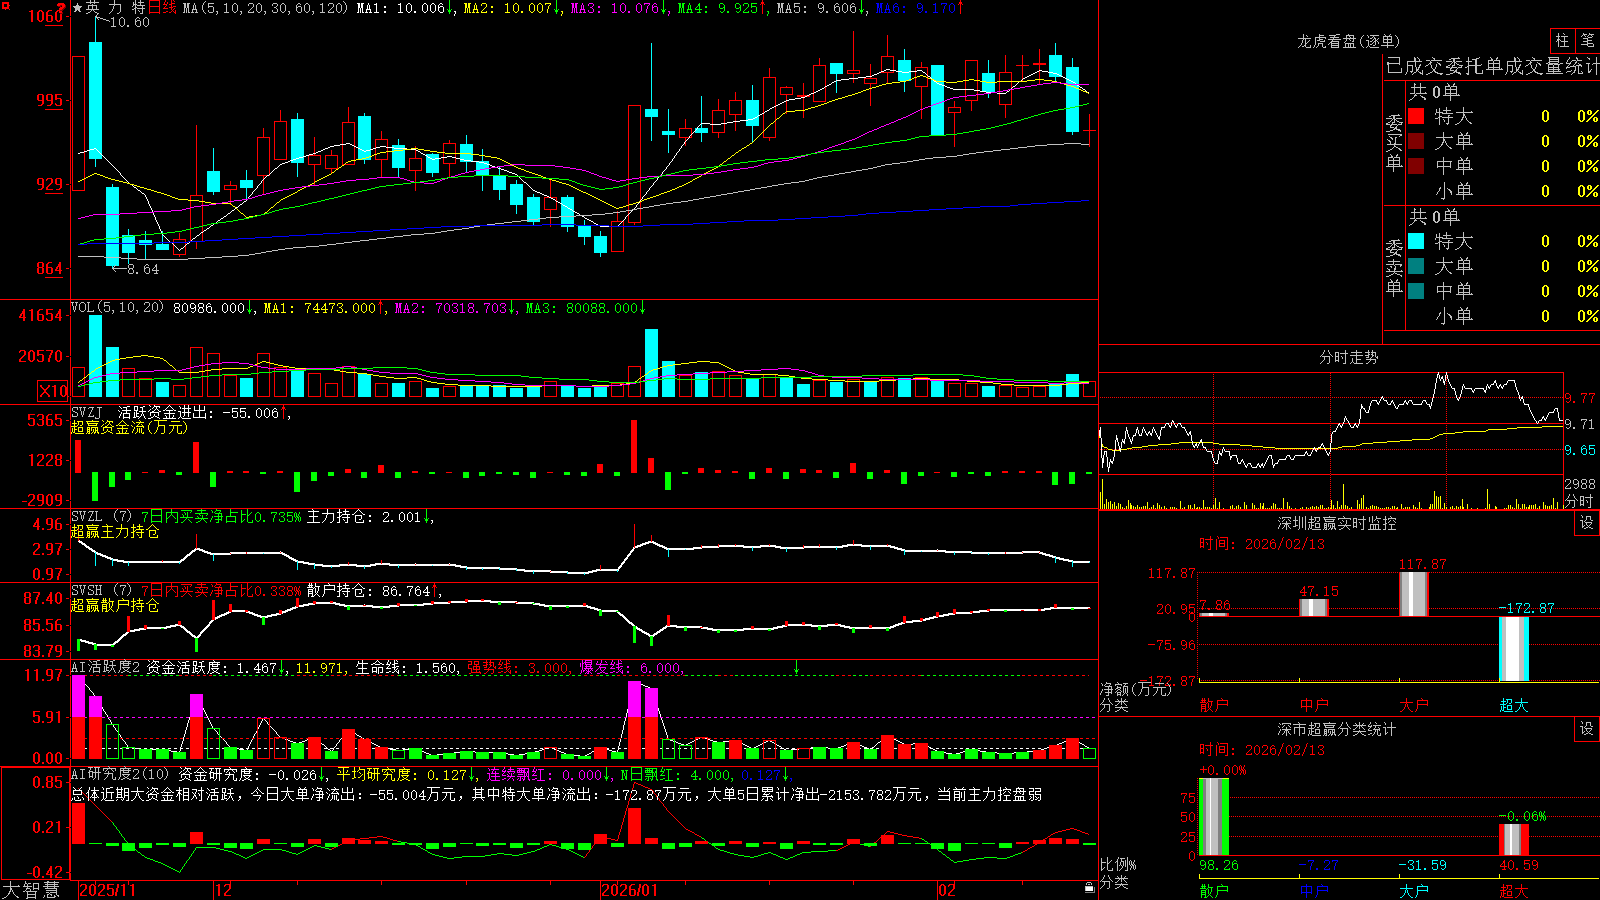Click red 特大 buy-order color swatch
Screen dimensions: 1600x900
pyautogui.click(x=1416, y=116)
